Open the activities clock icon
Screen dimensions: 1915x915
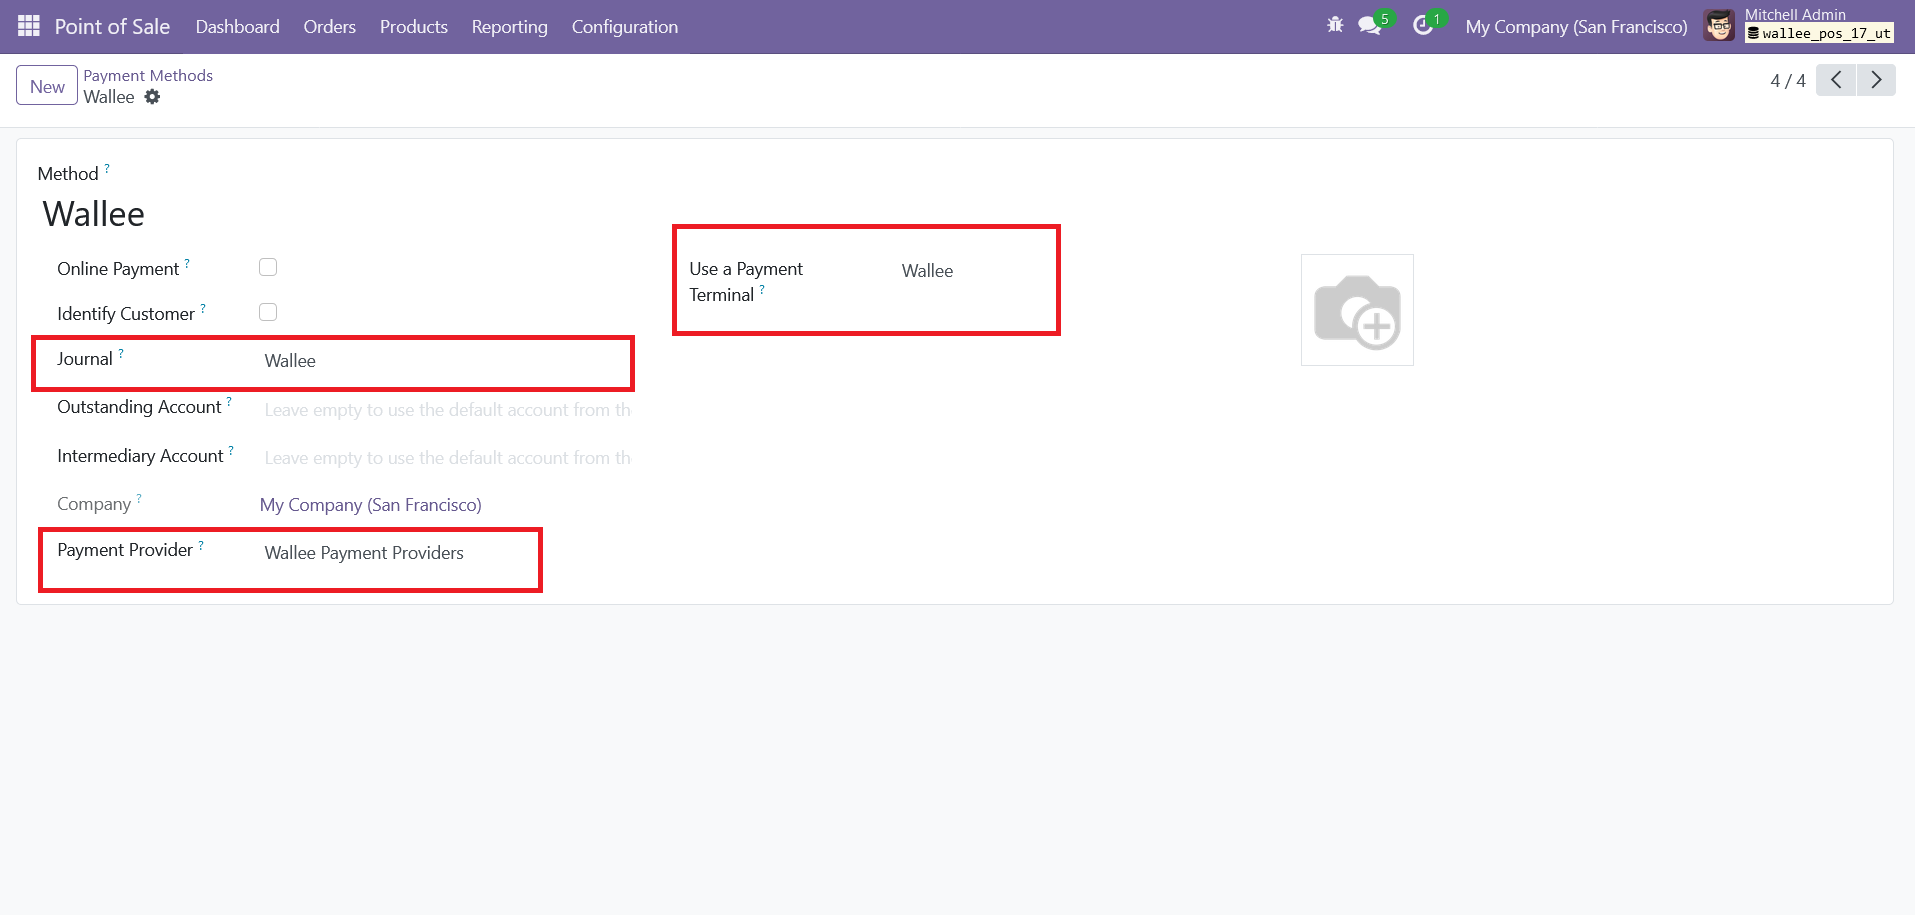click(1423, 26)
